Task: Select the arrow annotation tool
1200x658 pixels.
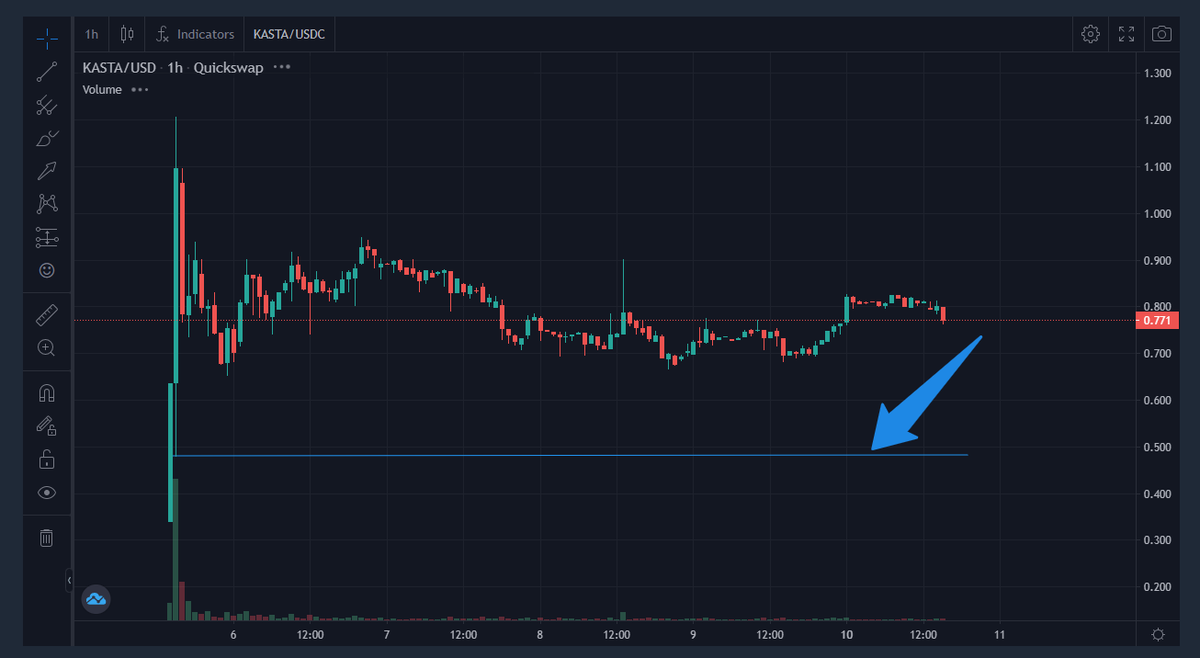Action: click(46, 171)
